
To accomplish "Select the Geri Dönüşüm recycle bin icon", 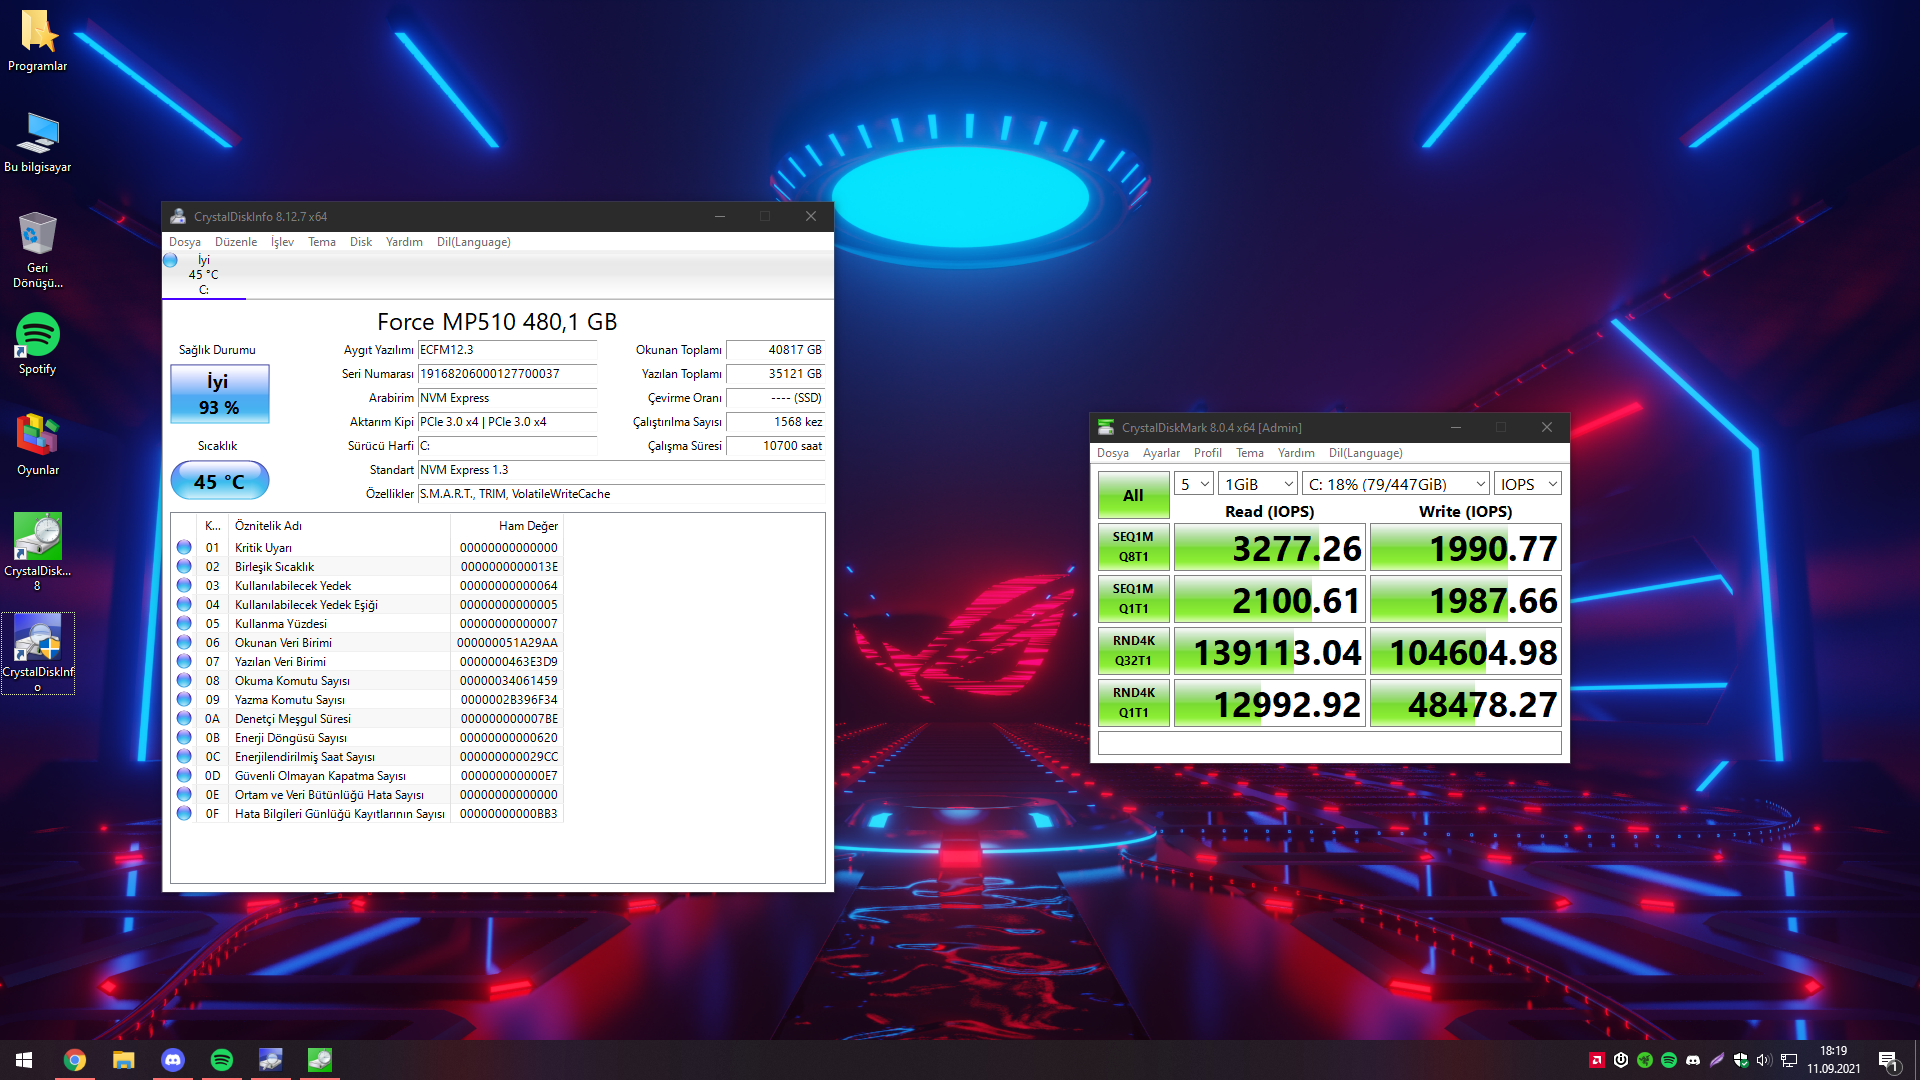I will point(38,250).
